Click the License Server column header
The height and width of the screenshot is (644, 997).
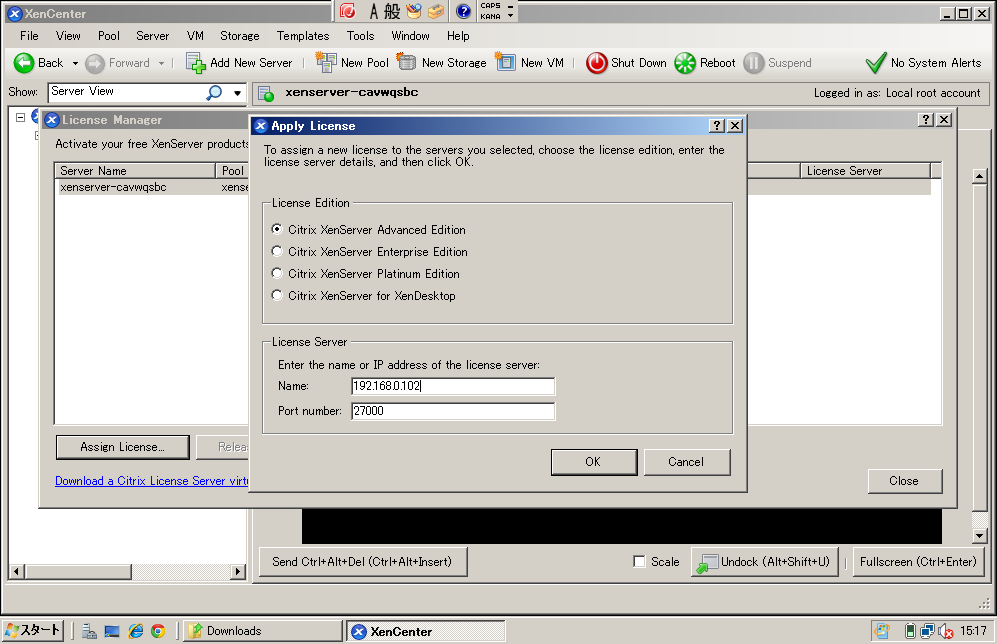pyautogui.click(x=865, y=170)
